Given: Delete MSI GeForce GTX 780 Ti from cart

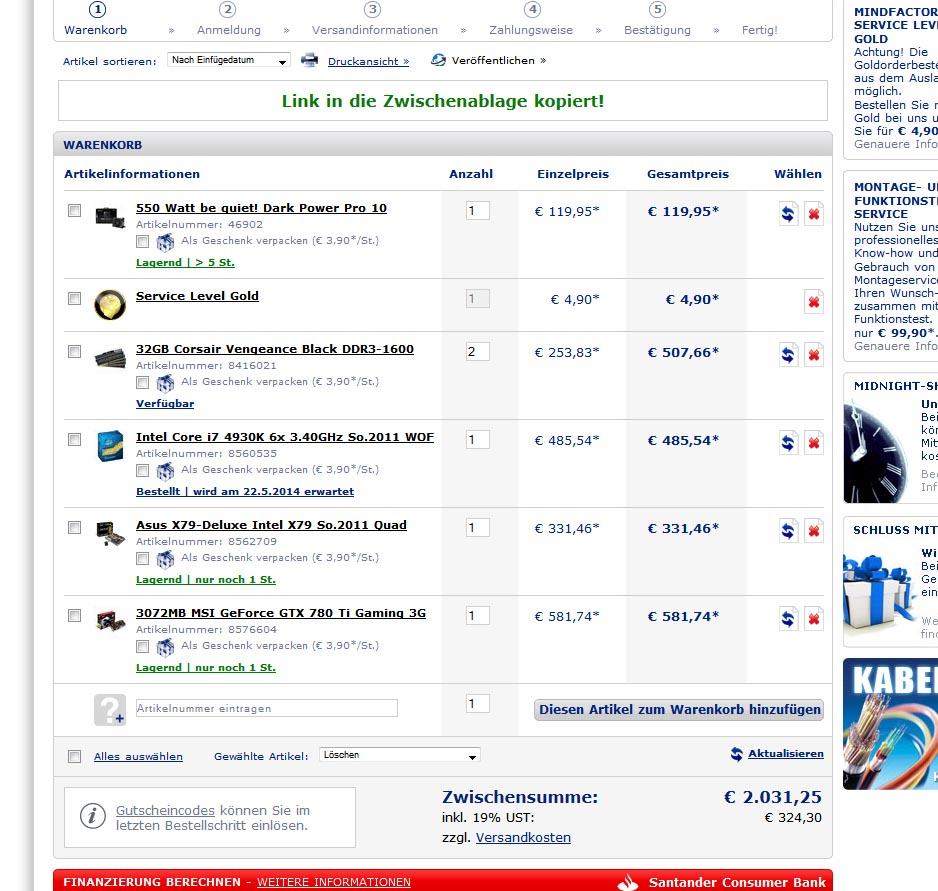Looking at the screenshot, I should click(x=814, y=619).
